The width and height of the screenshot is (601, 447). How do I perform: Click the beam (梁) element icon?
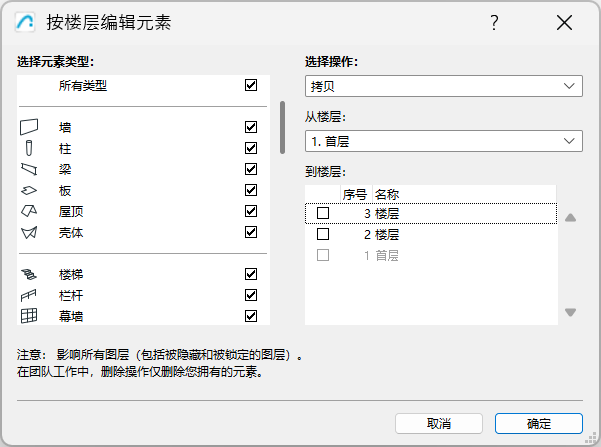point(29,169)
